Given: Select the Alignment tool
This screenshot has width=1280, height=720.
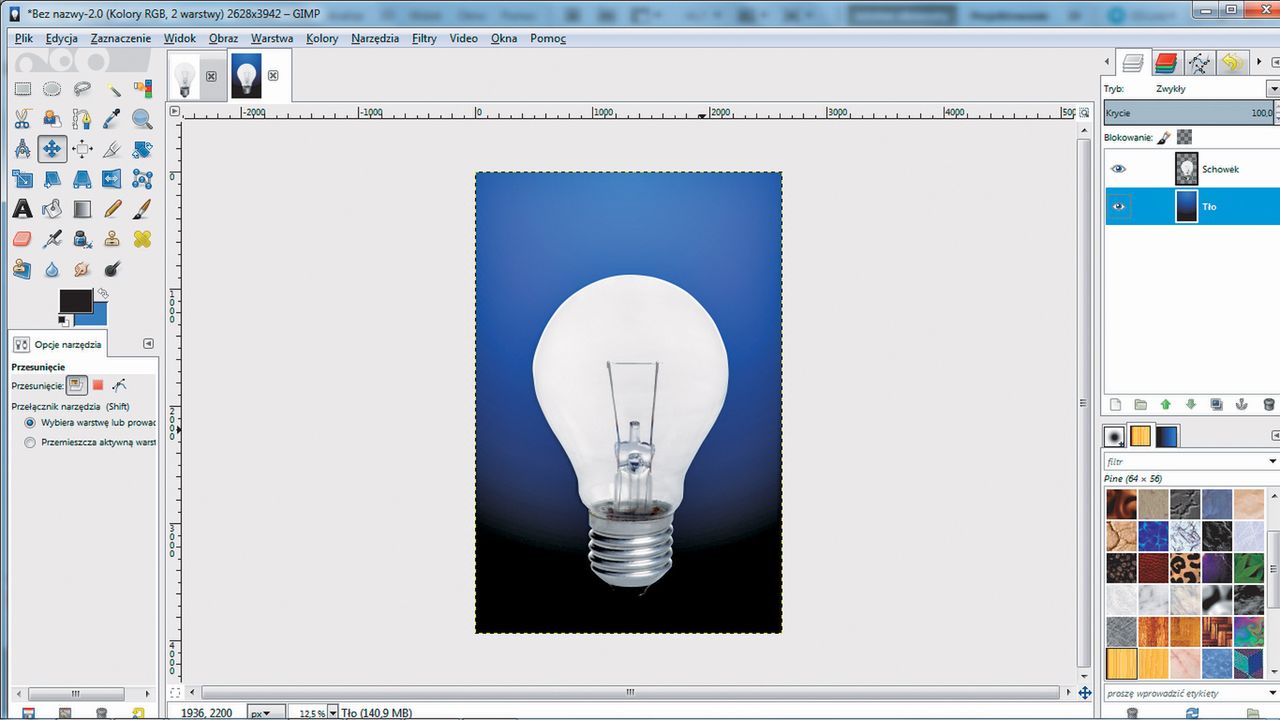Looking at the screenshot, I should 82,150.
